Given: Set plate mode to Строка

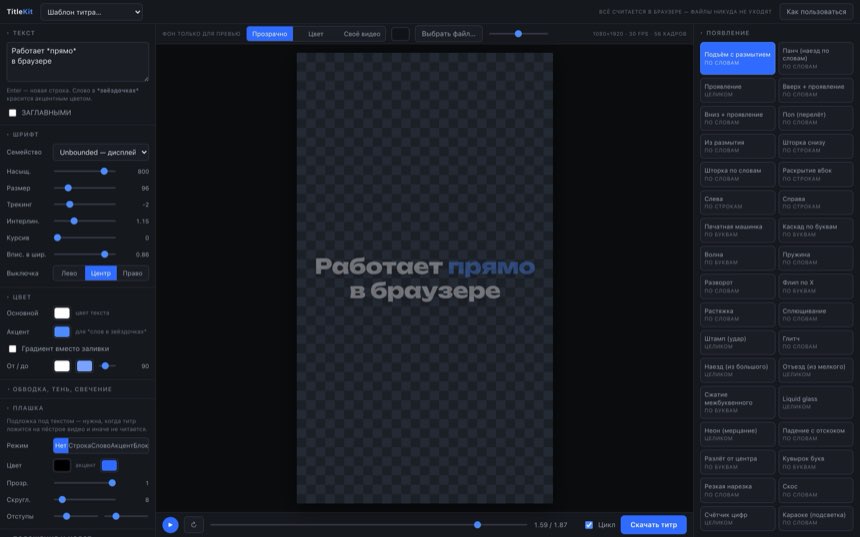Looking at the screenshot, I should click(80, 445).
